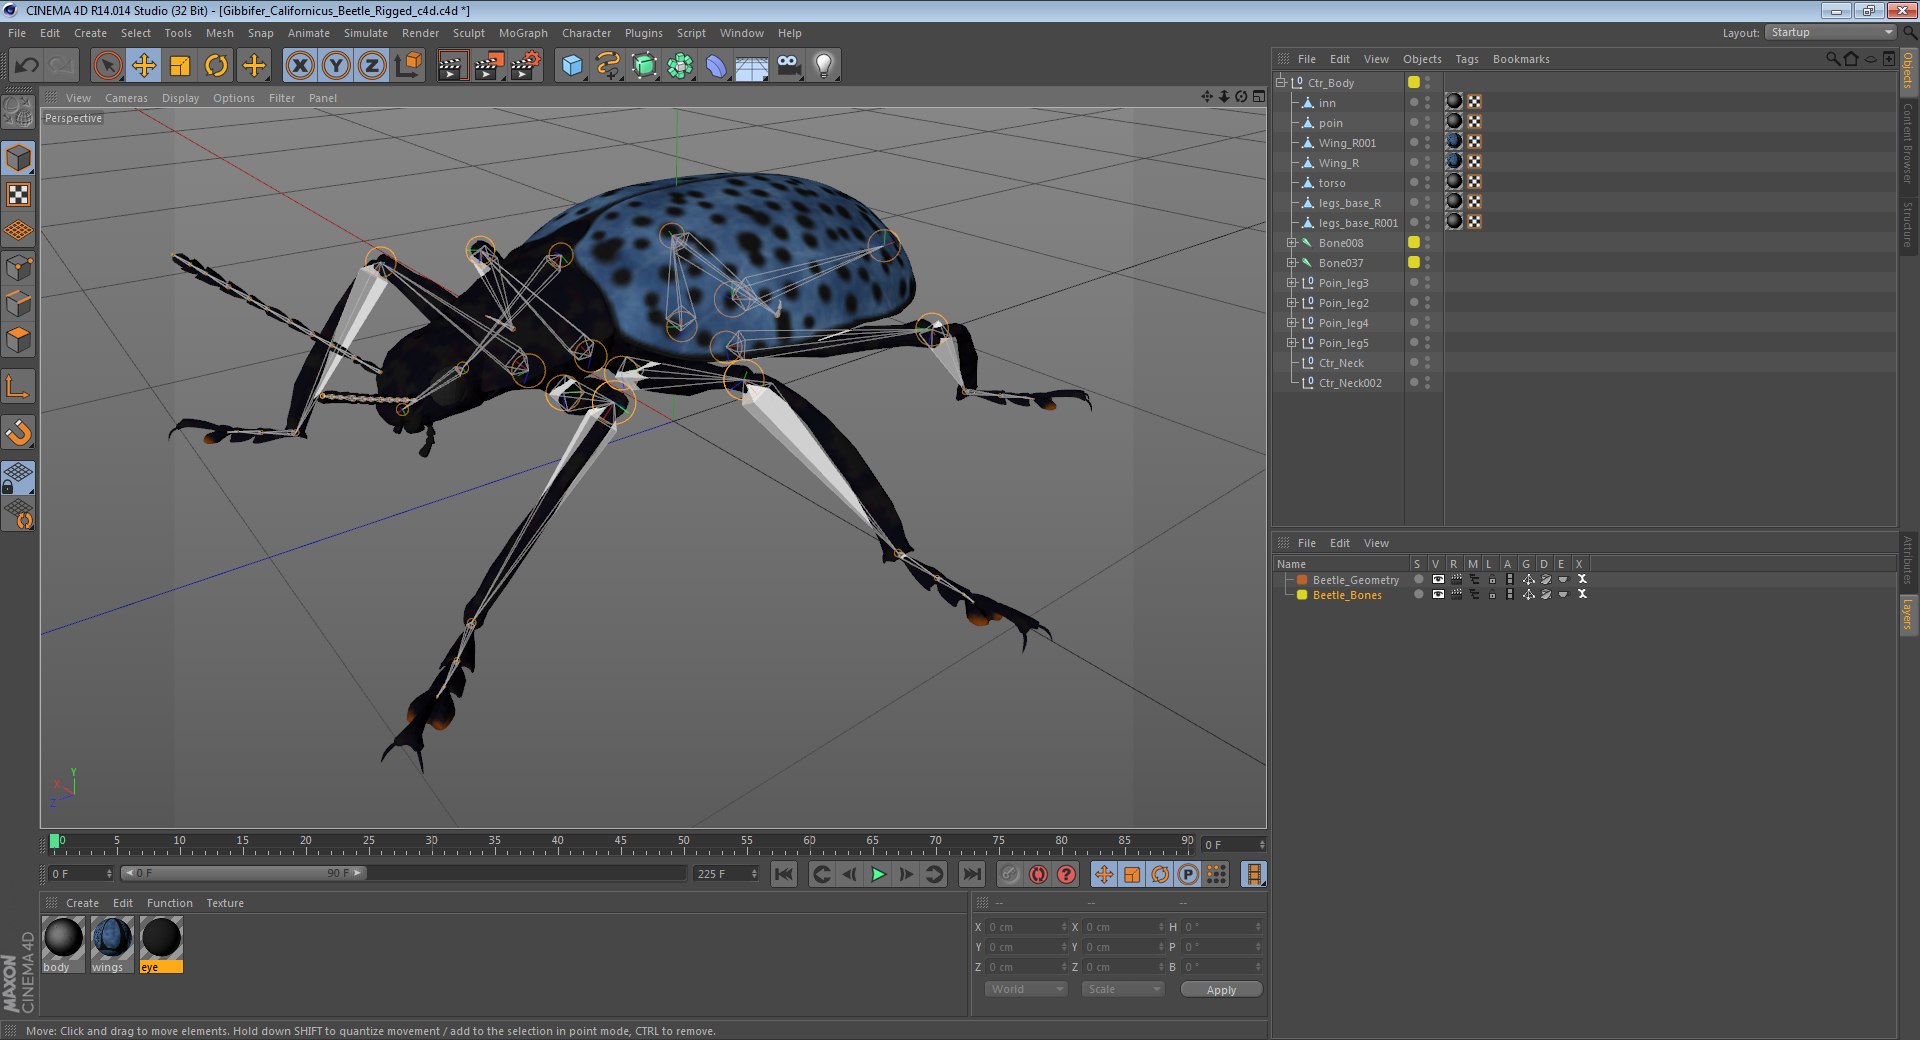
Task: Toggle Solo for Beetle_Bones layer
Action: [x=1418, y=594]
